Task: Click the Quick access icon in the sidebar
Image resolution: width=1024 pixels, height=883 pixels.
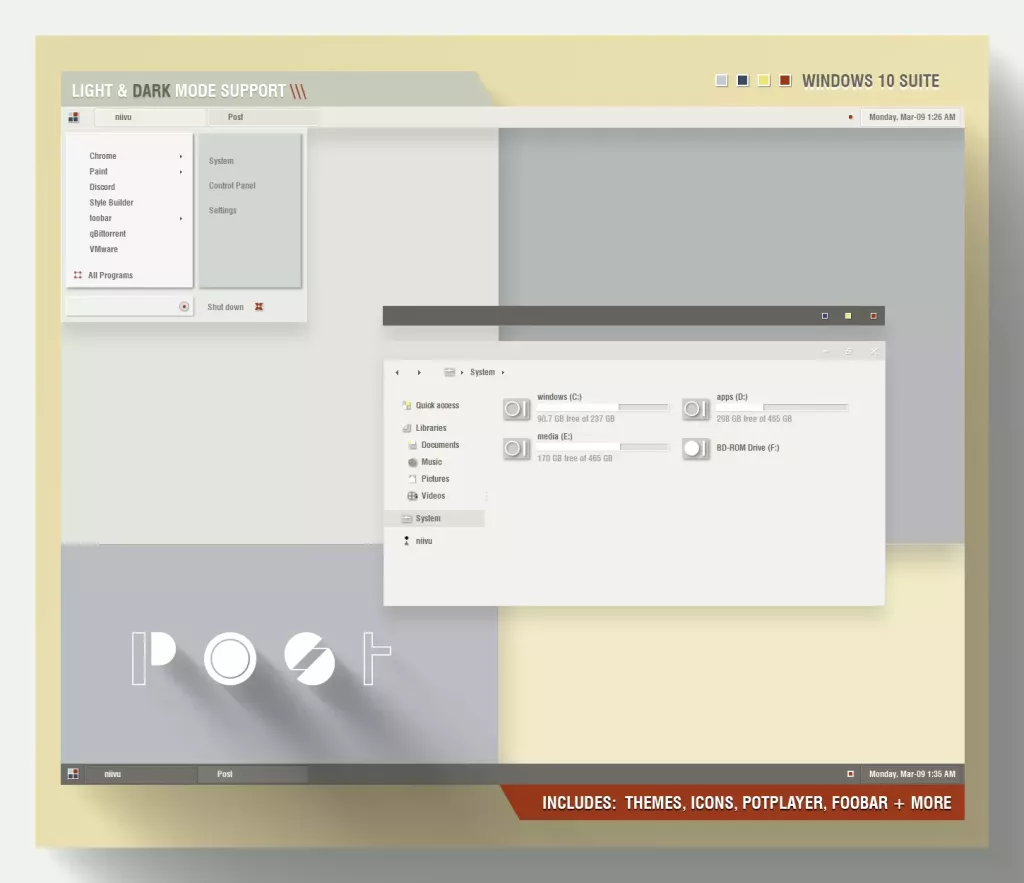Action: point(405,405)
